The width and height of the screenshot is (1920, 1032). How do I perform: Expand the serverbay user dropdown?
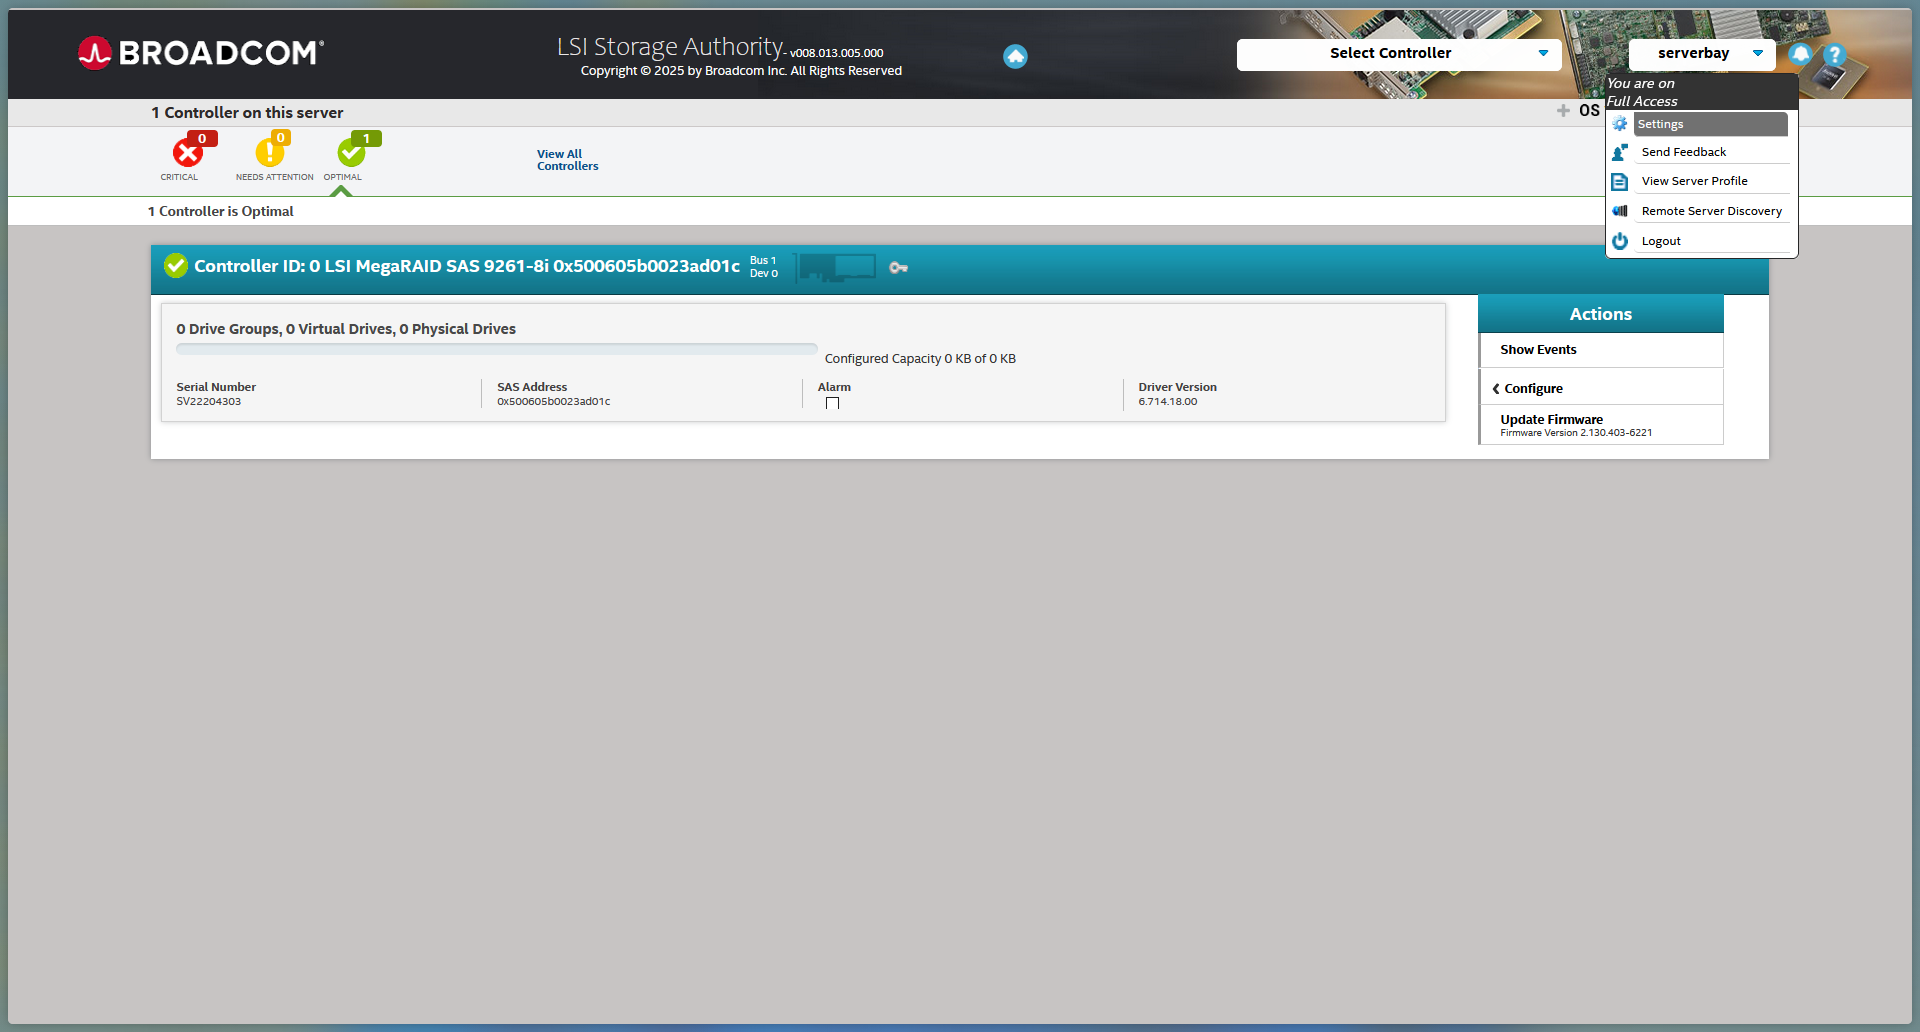1702,54
